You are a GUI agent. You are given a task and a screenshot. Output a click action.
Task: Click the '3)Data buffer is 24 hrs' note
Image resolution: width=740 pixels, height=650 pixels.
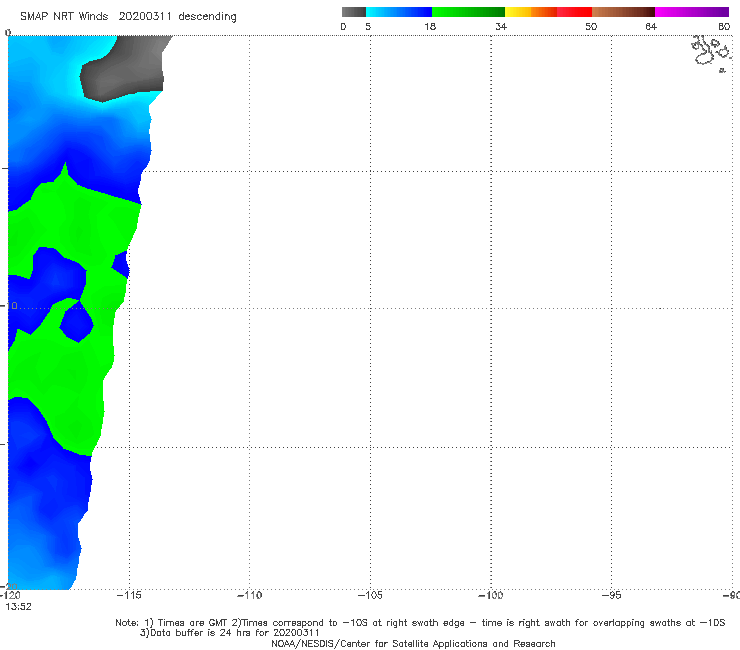point(230,633)
